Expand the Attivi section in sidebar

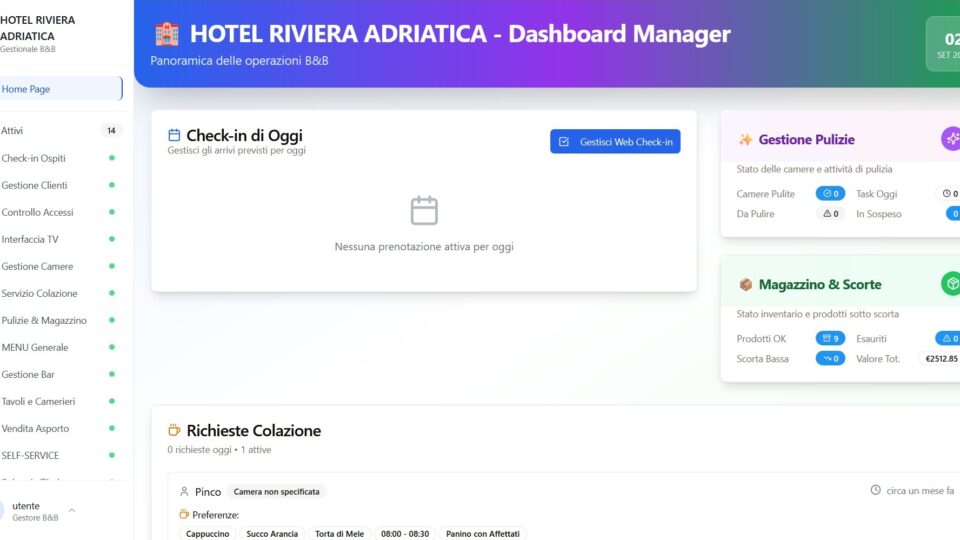click(x=60, y=131)
